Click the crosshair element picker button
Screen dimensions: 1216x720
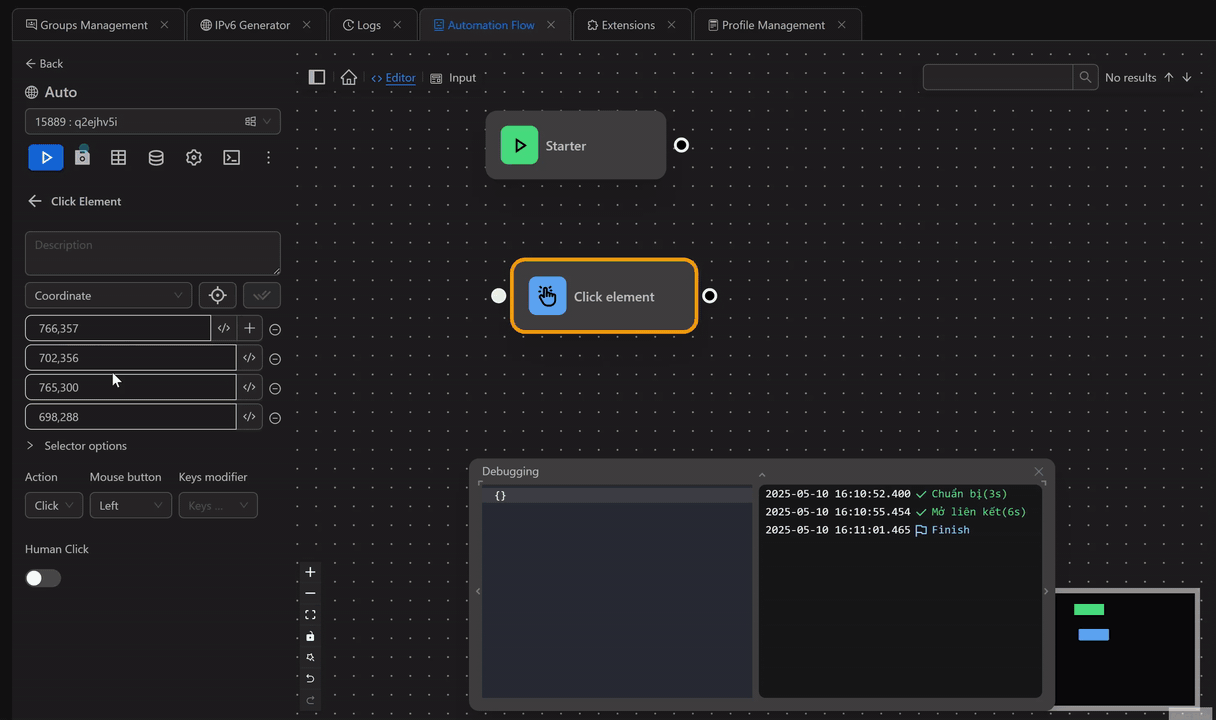[x=217, y=295]
